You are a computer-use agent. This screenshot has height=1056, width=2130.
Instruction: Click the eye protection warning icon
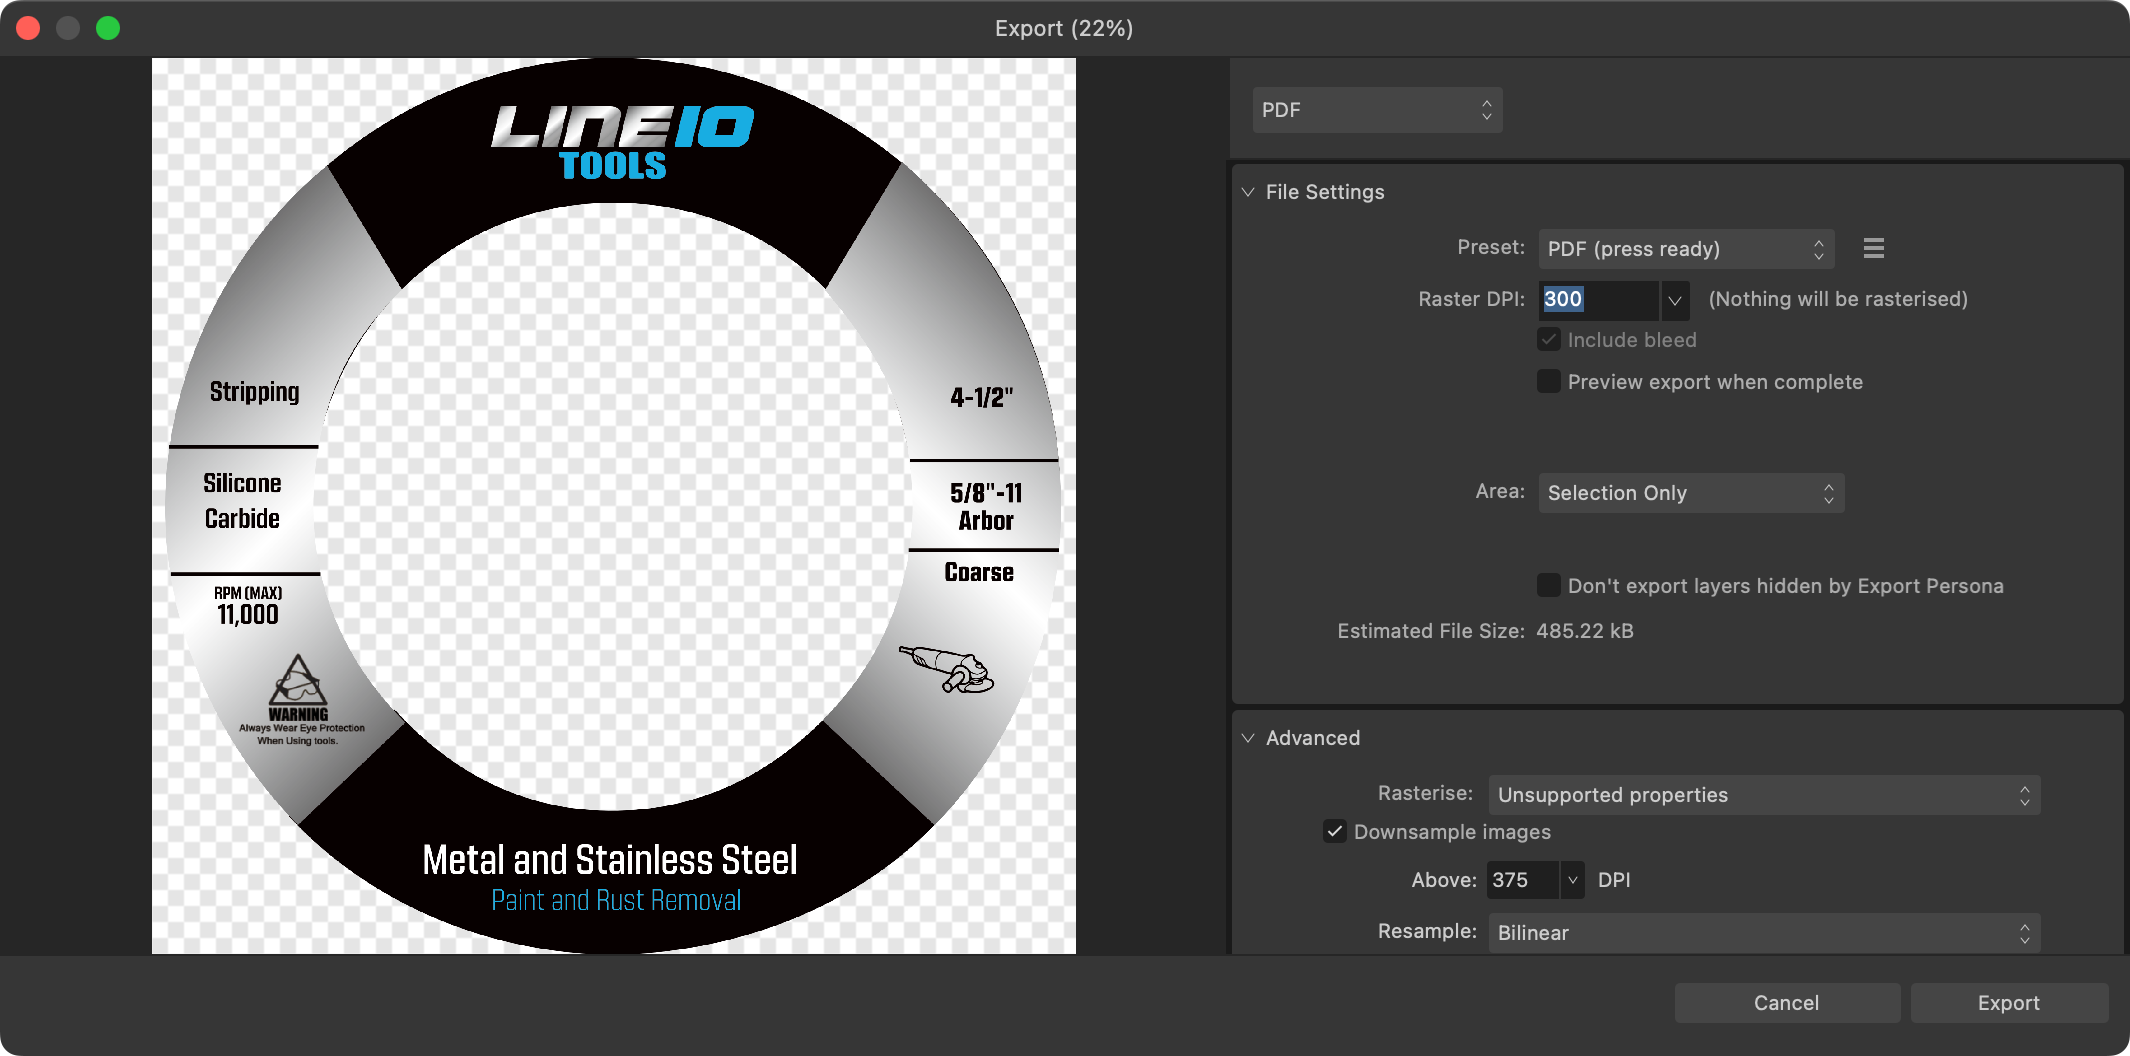(297, 682)
